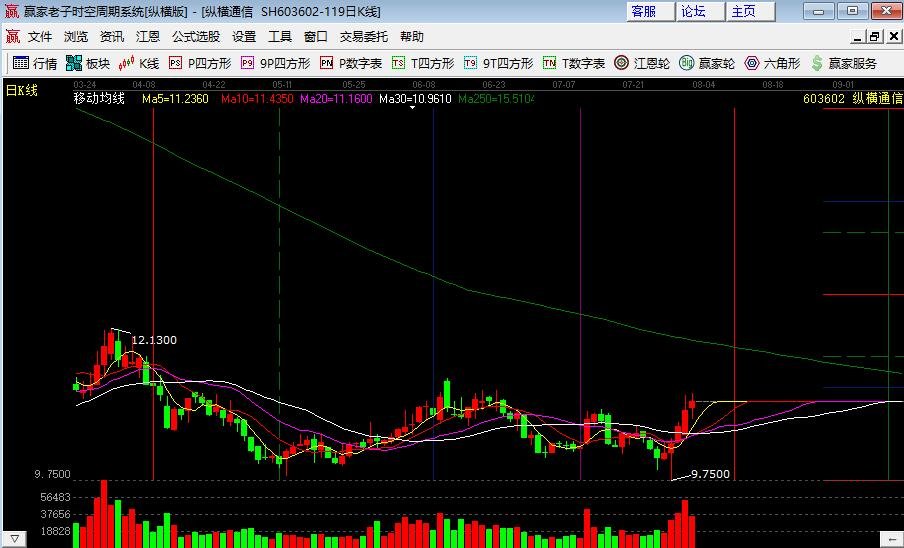This screenshot has width=904, height=548.
Task: Open the 六角形 hexagon tool
Action: click(x=772, y=63)
